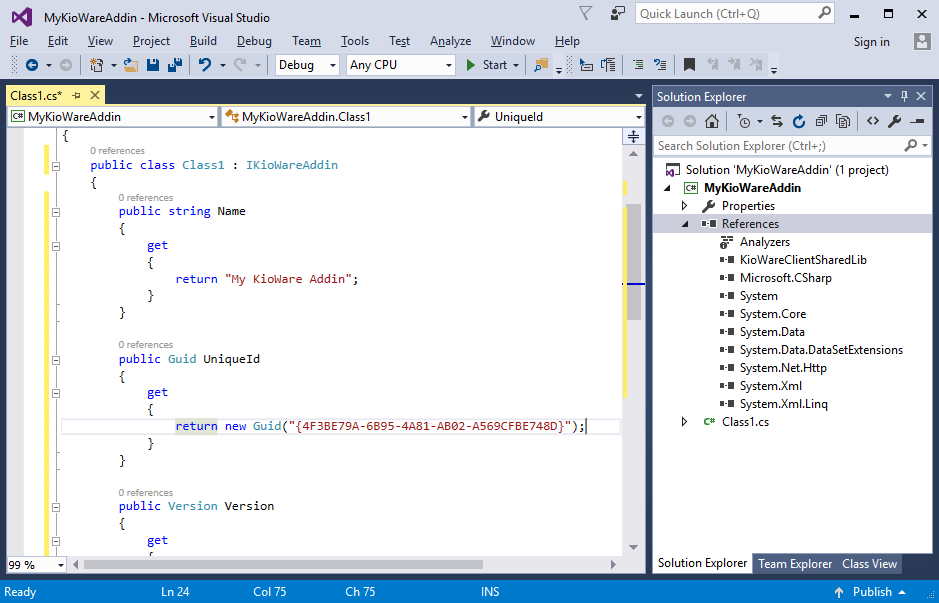The image size is (939, 603).
Task: Open the Analyze menu
Action: 450,41
